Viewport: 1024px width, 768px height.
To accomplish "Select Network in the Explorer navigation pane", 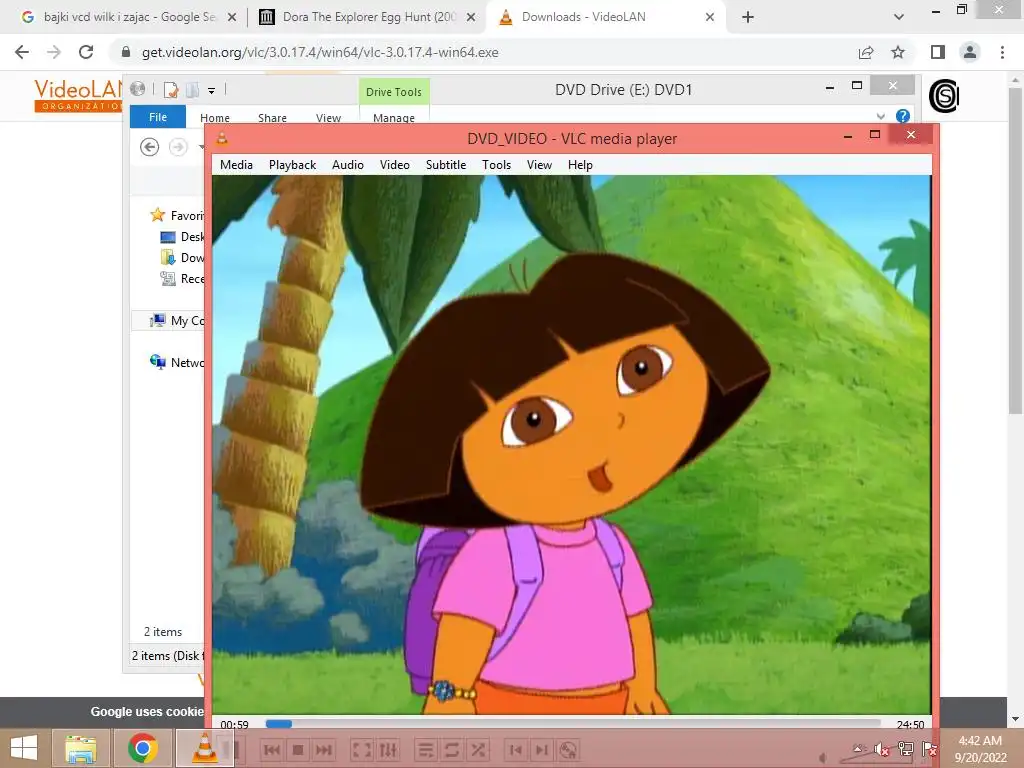I will (177, 362).
